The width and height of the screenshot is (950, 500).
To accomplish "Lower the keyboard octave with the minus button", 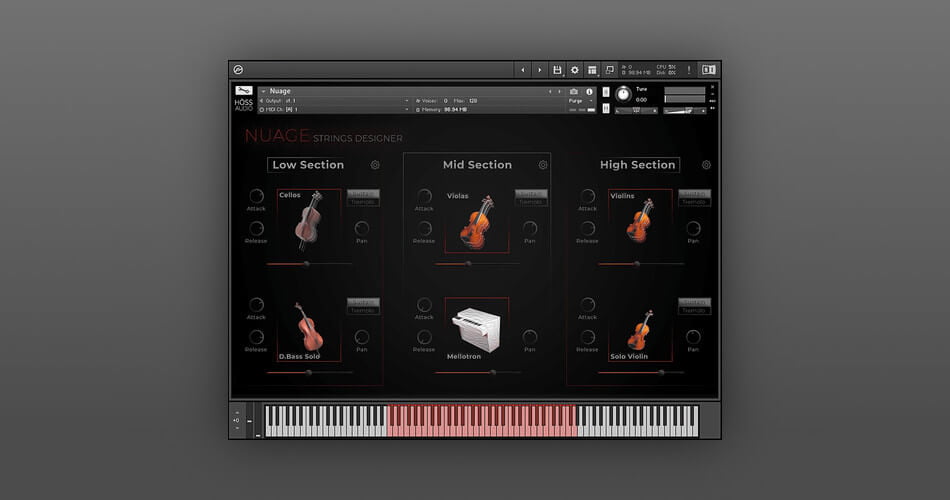I will tap(236, 428).
